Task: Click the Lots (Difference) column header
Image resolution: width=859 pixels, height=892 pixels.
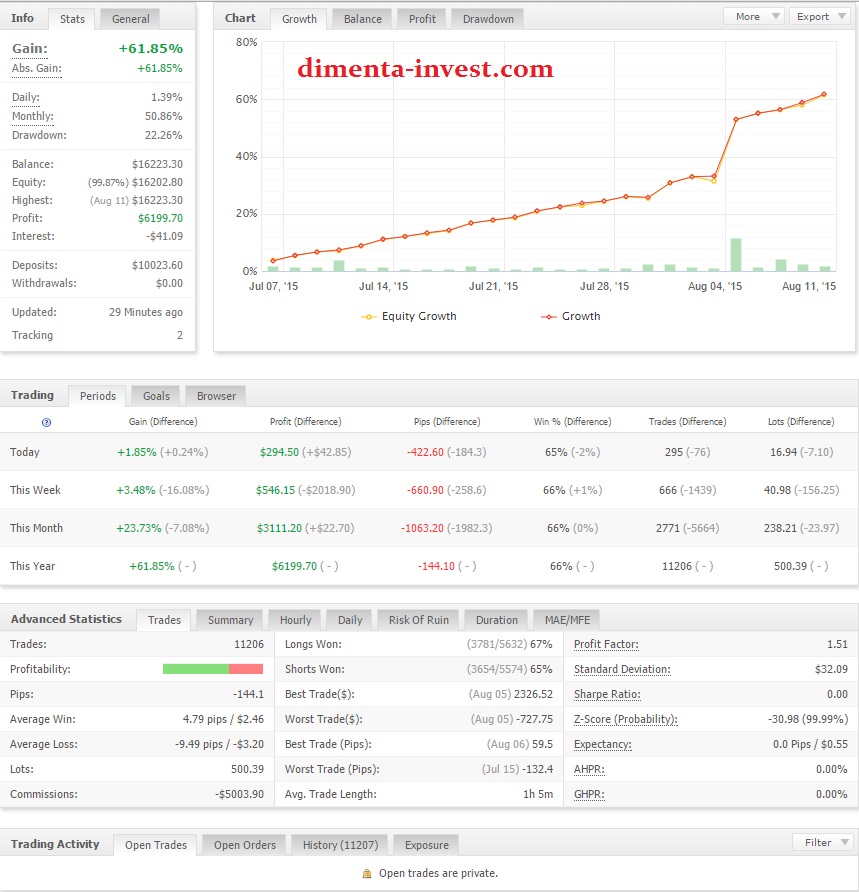Action: tap(801, 422)
